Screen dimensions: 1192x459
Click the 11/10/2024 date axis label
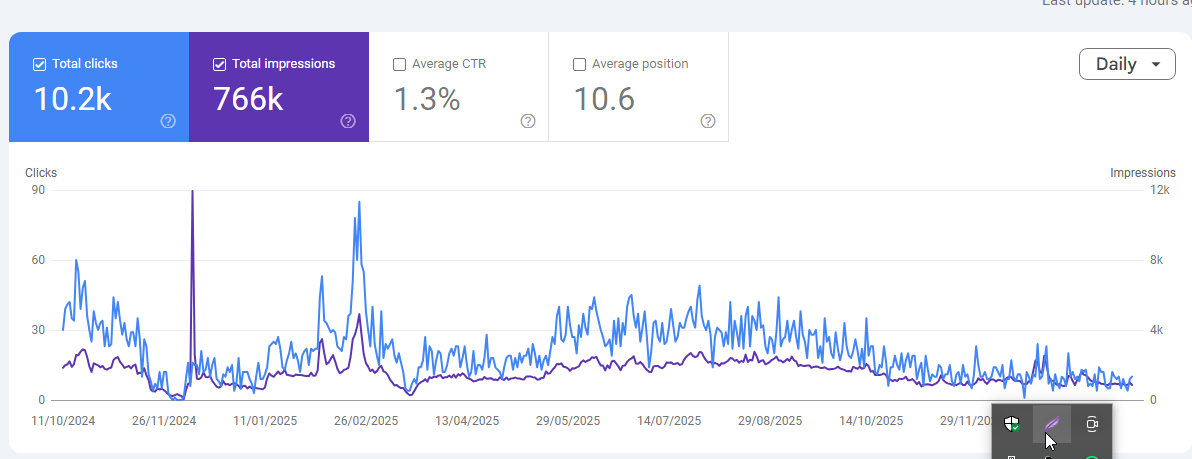coord(63,420)
